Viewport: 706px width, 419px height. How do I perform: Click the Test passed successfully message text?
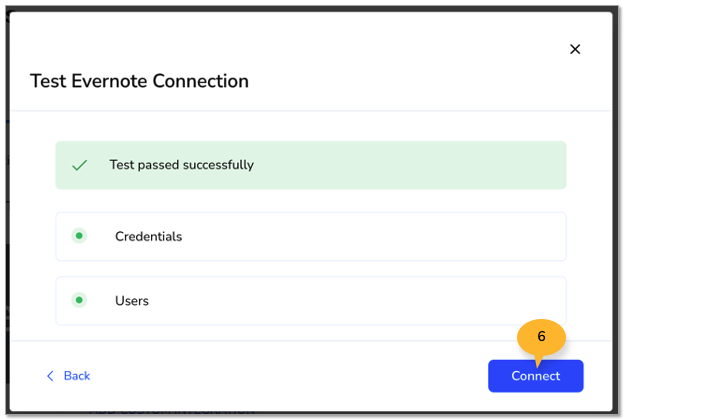(182, 165)
